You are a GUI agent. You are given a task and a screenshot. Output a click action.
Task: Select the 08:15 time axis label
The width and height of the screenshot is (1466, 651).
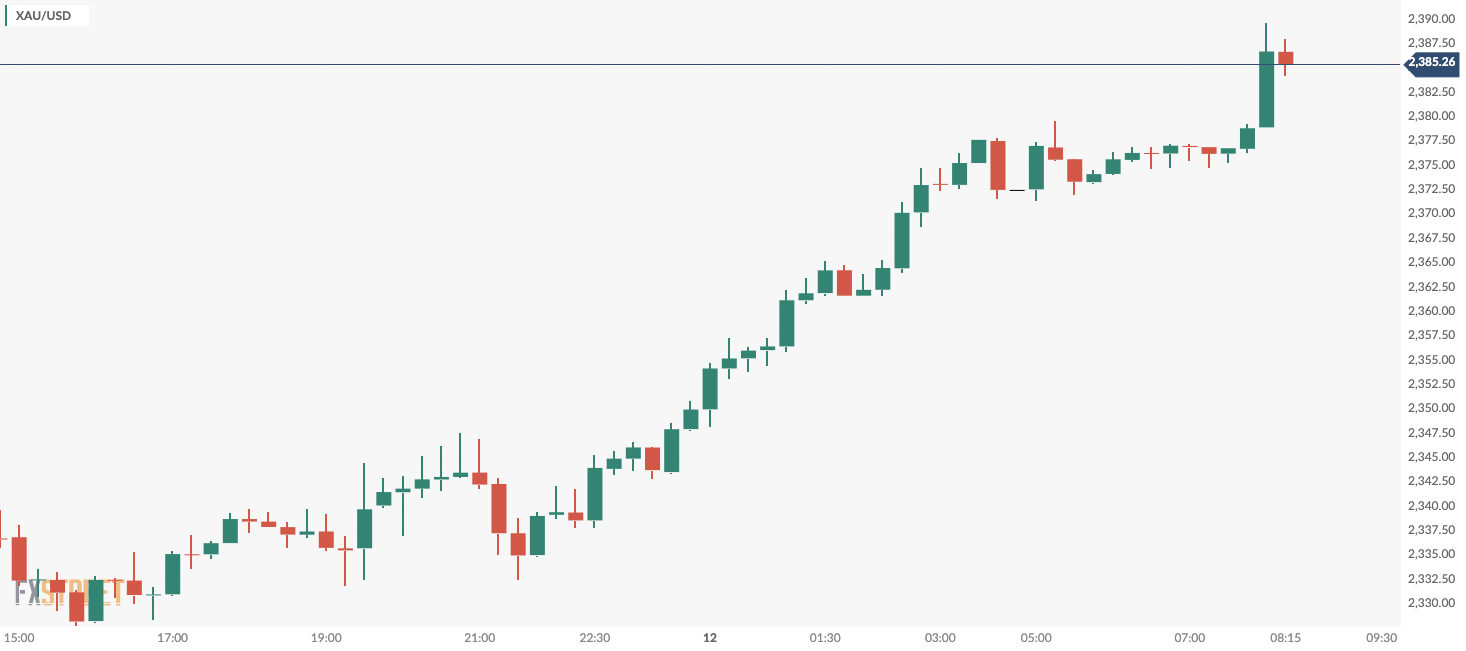coord(1285,638)
